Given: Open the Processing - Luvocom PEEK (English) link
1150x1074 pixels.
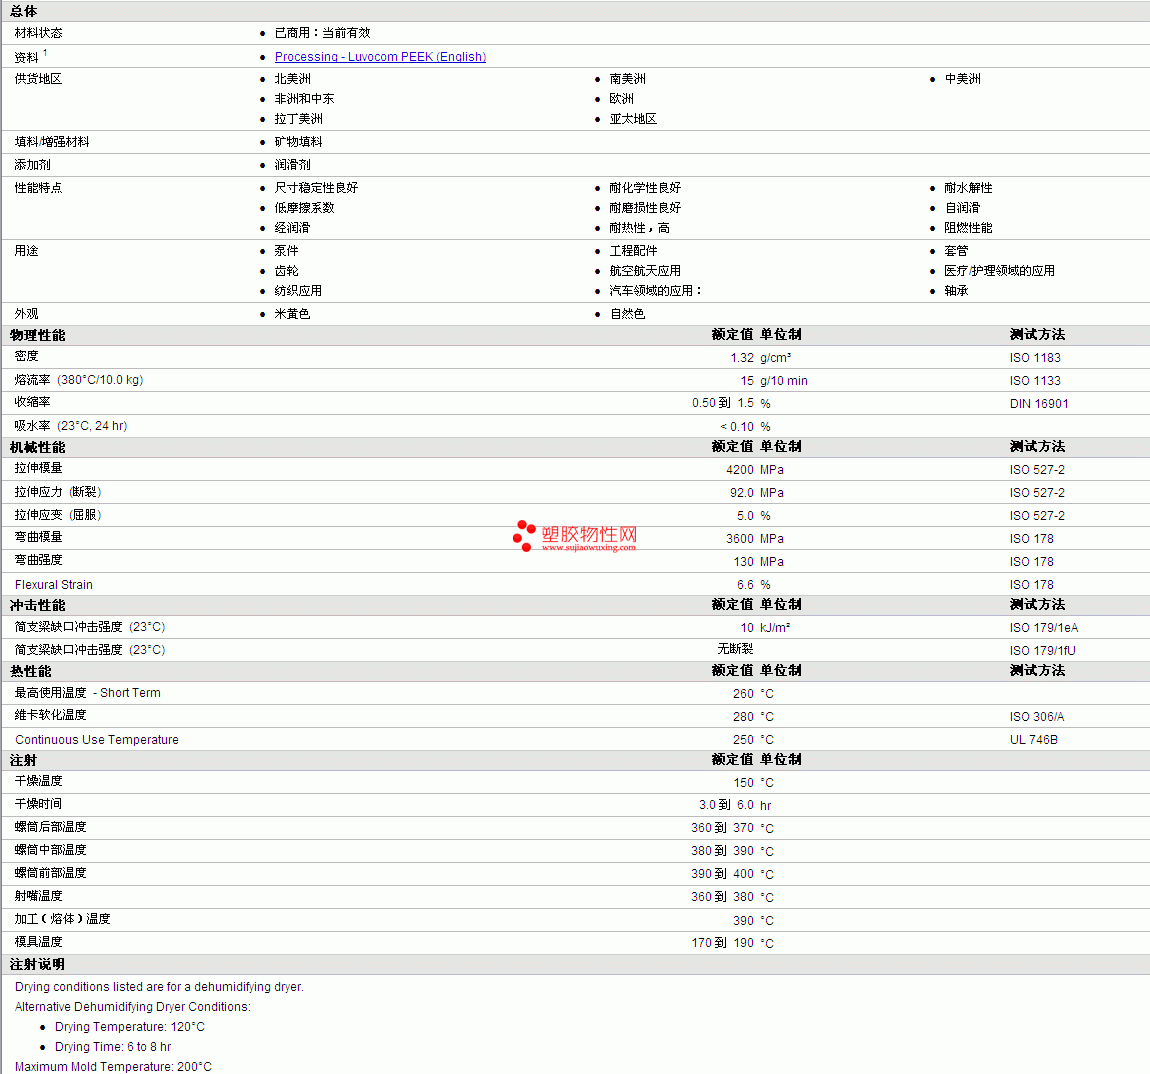Looking at the screenshot, I should coord(380,56).
